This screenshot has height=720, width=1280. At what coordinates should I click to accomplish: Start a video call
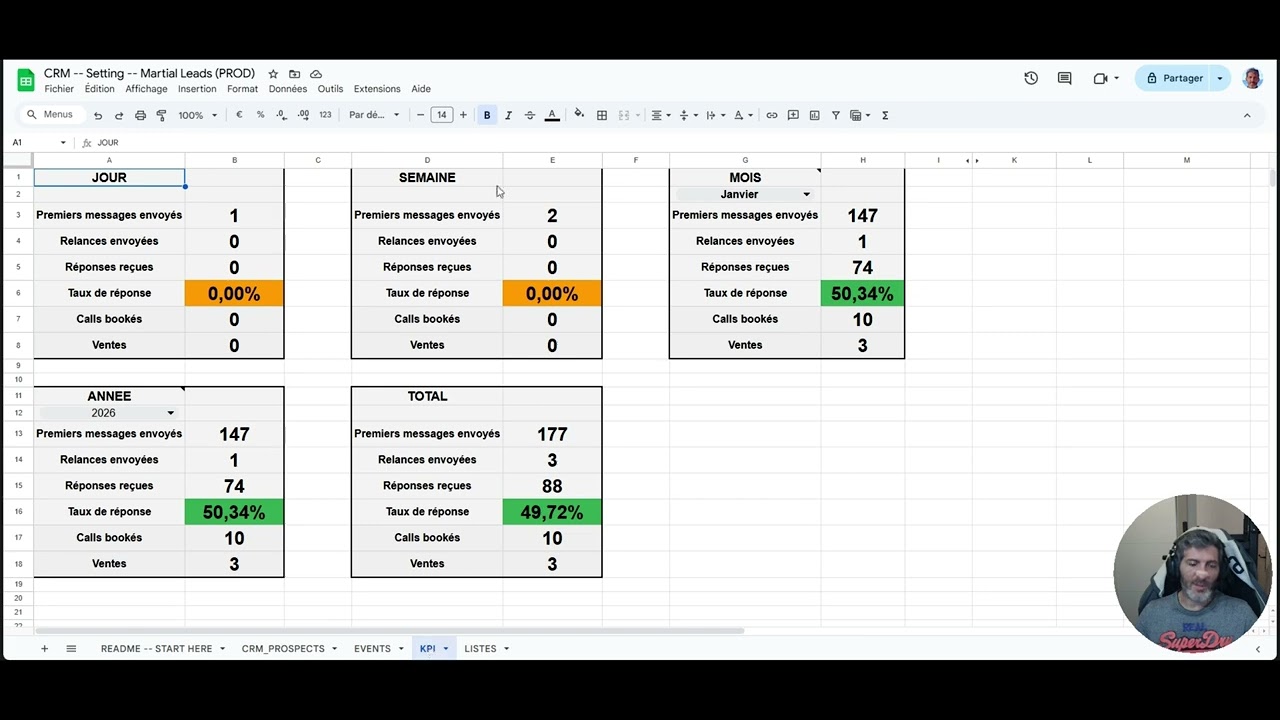[1105, 78]
